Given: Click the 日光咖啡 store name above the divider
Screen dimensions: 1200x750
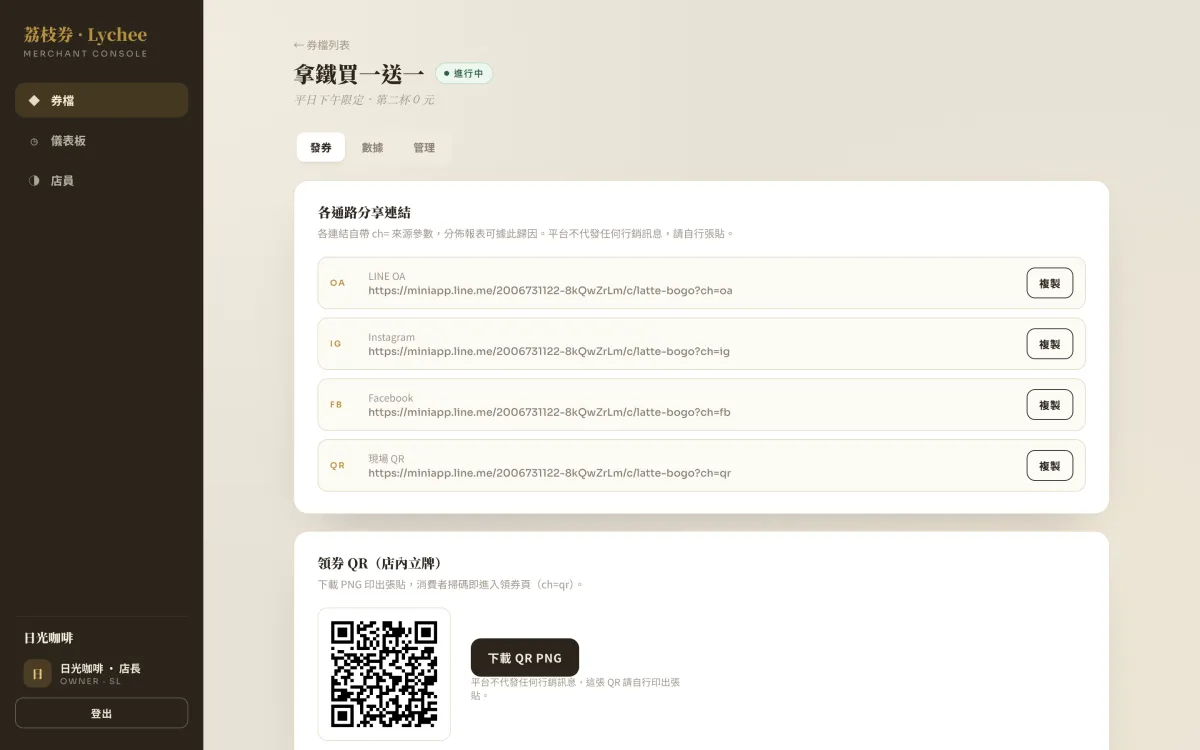Looking at the screenshot, I should pyautogui.click(x=49, y=638).
